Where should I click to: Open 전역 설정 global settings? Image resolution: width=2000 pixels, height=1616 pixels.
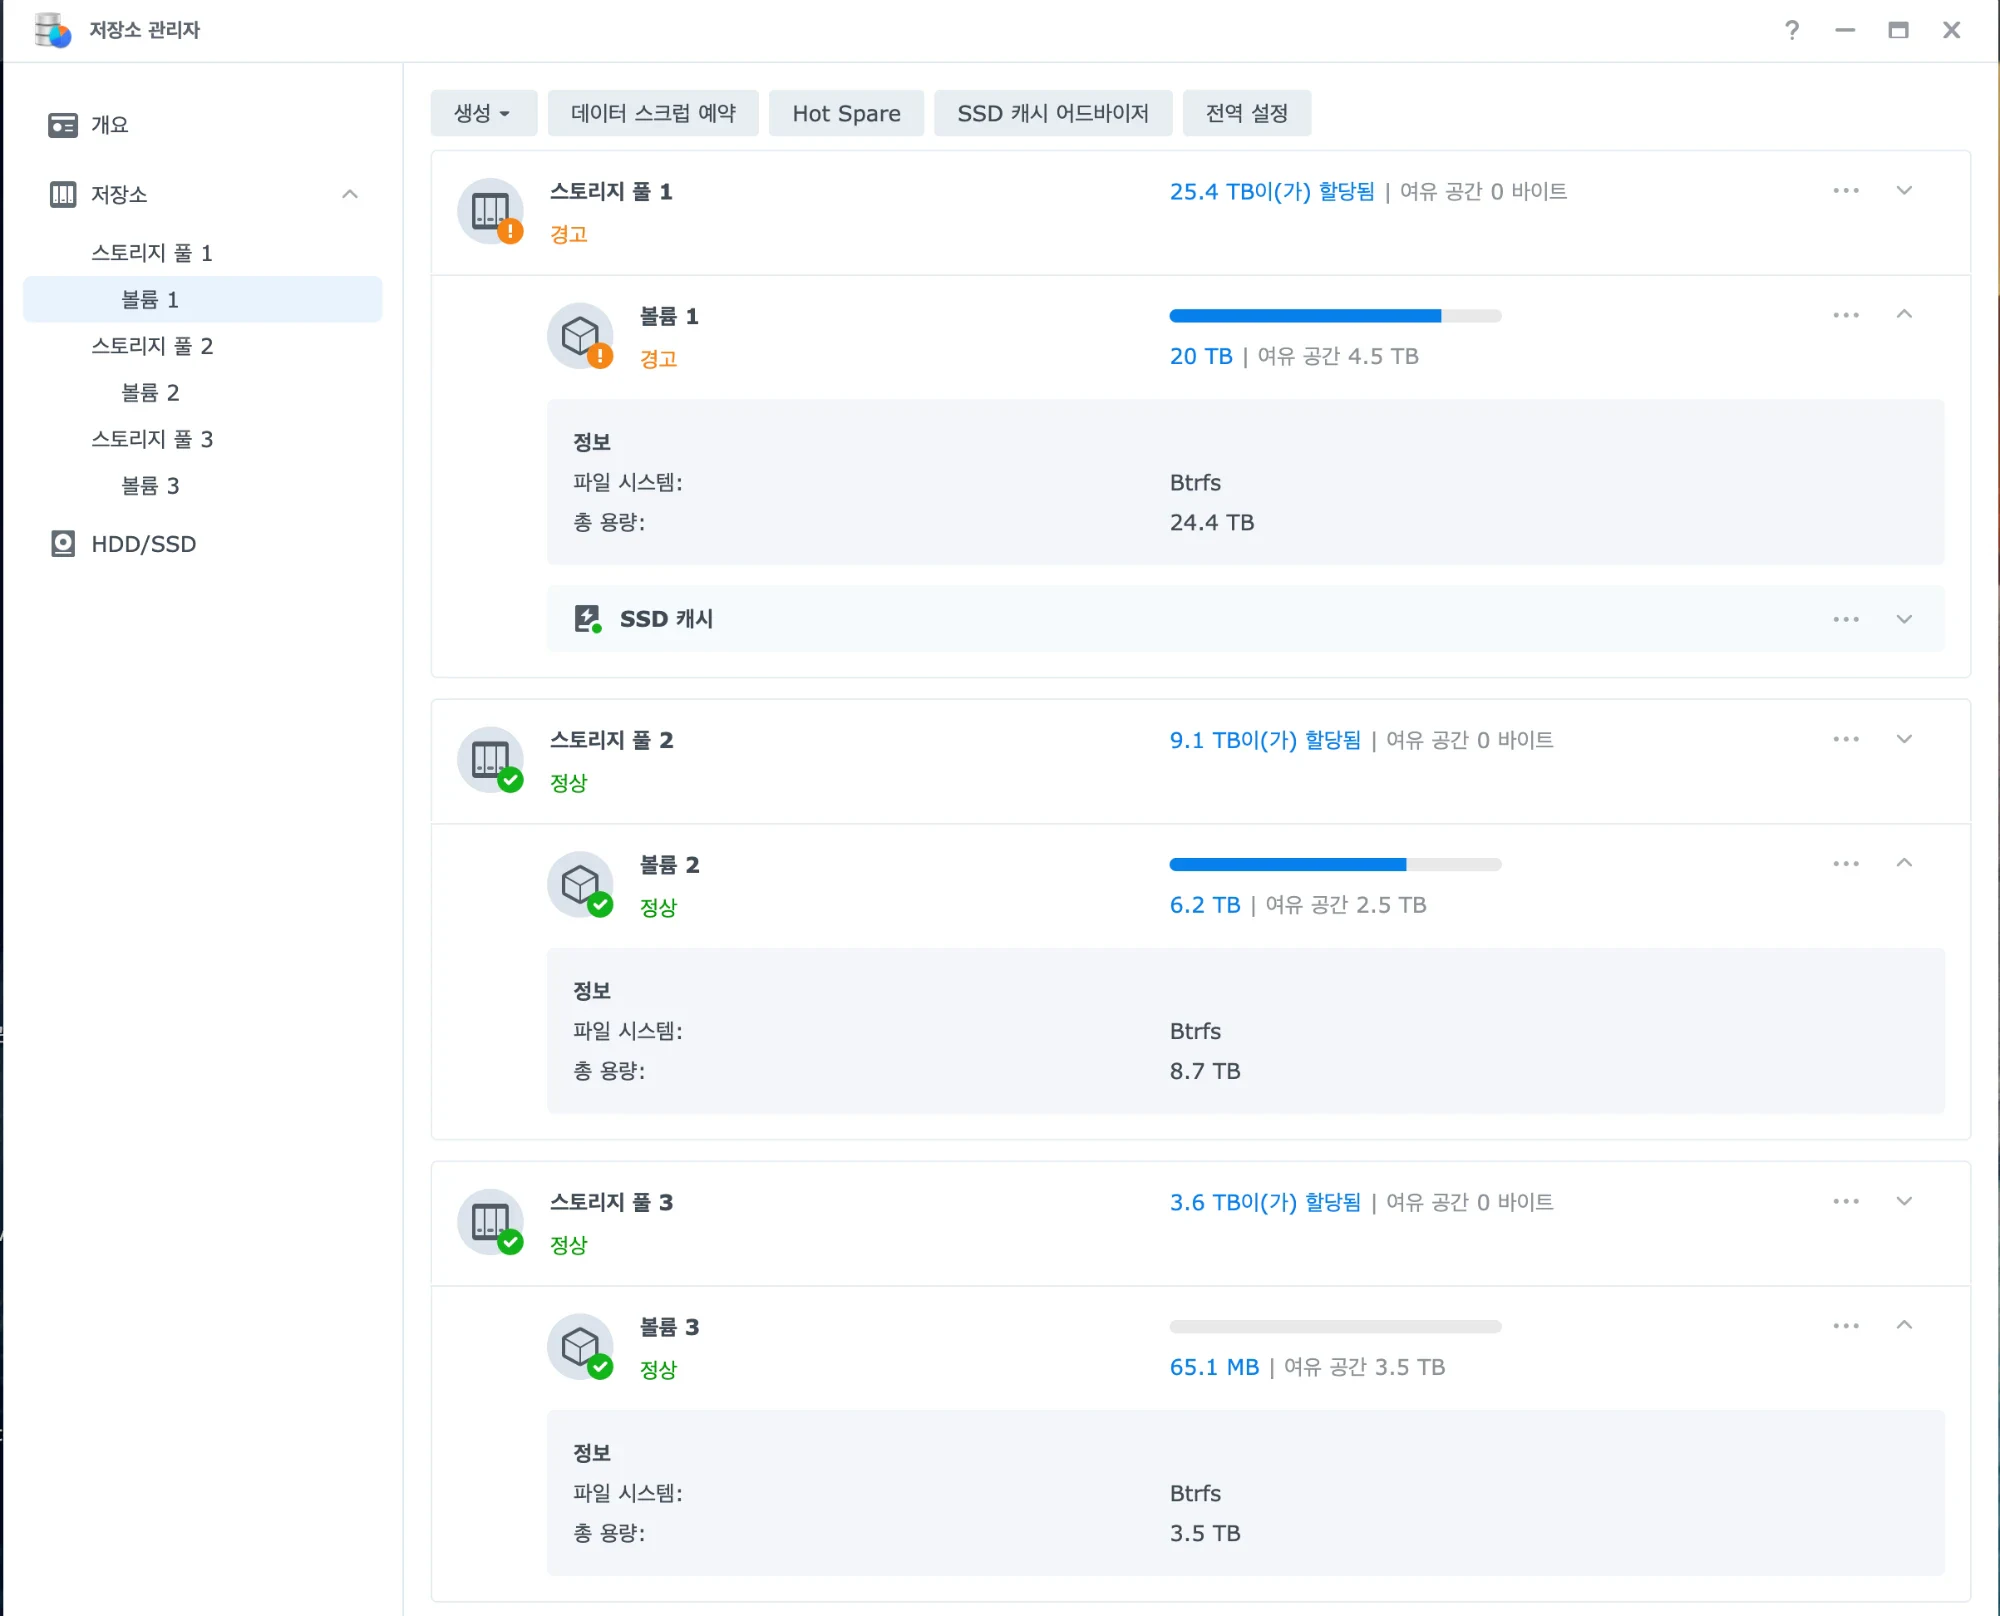(1247, 113)
